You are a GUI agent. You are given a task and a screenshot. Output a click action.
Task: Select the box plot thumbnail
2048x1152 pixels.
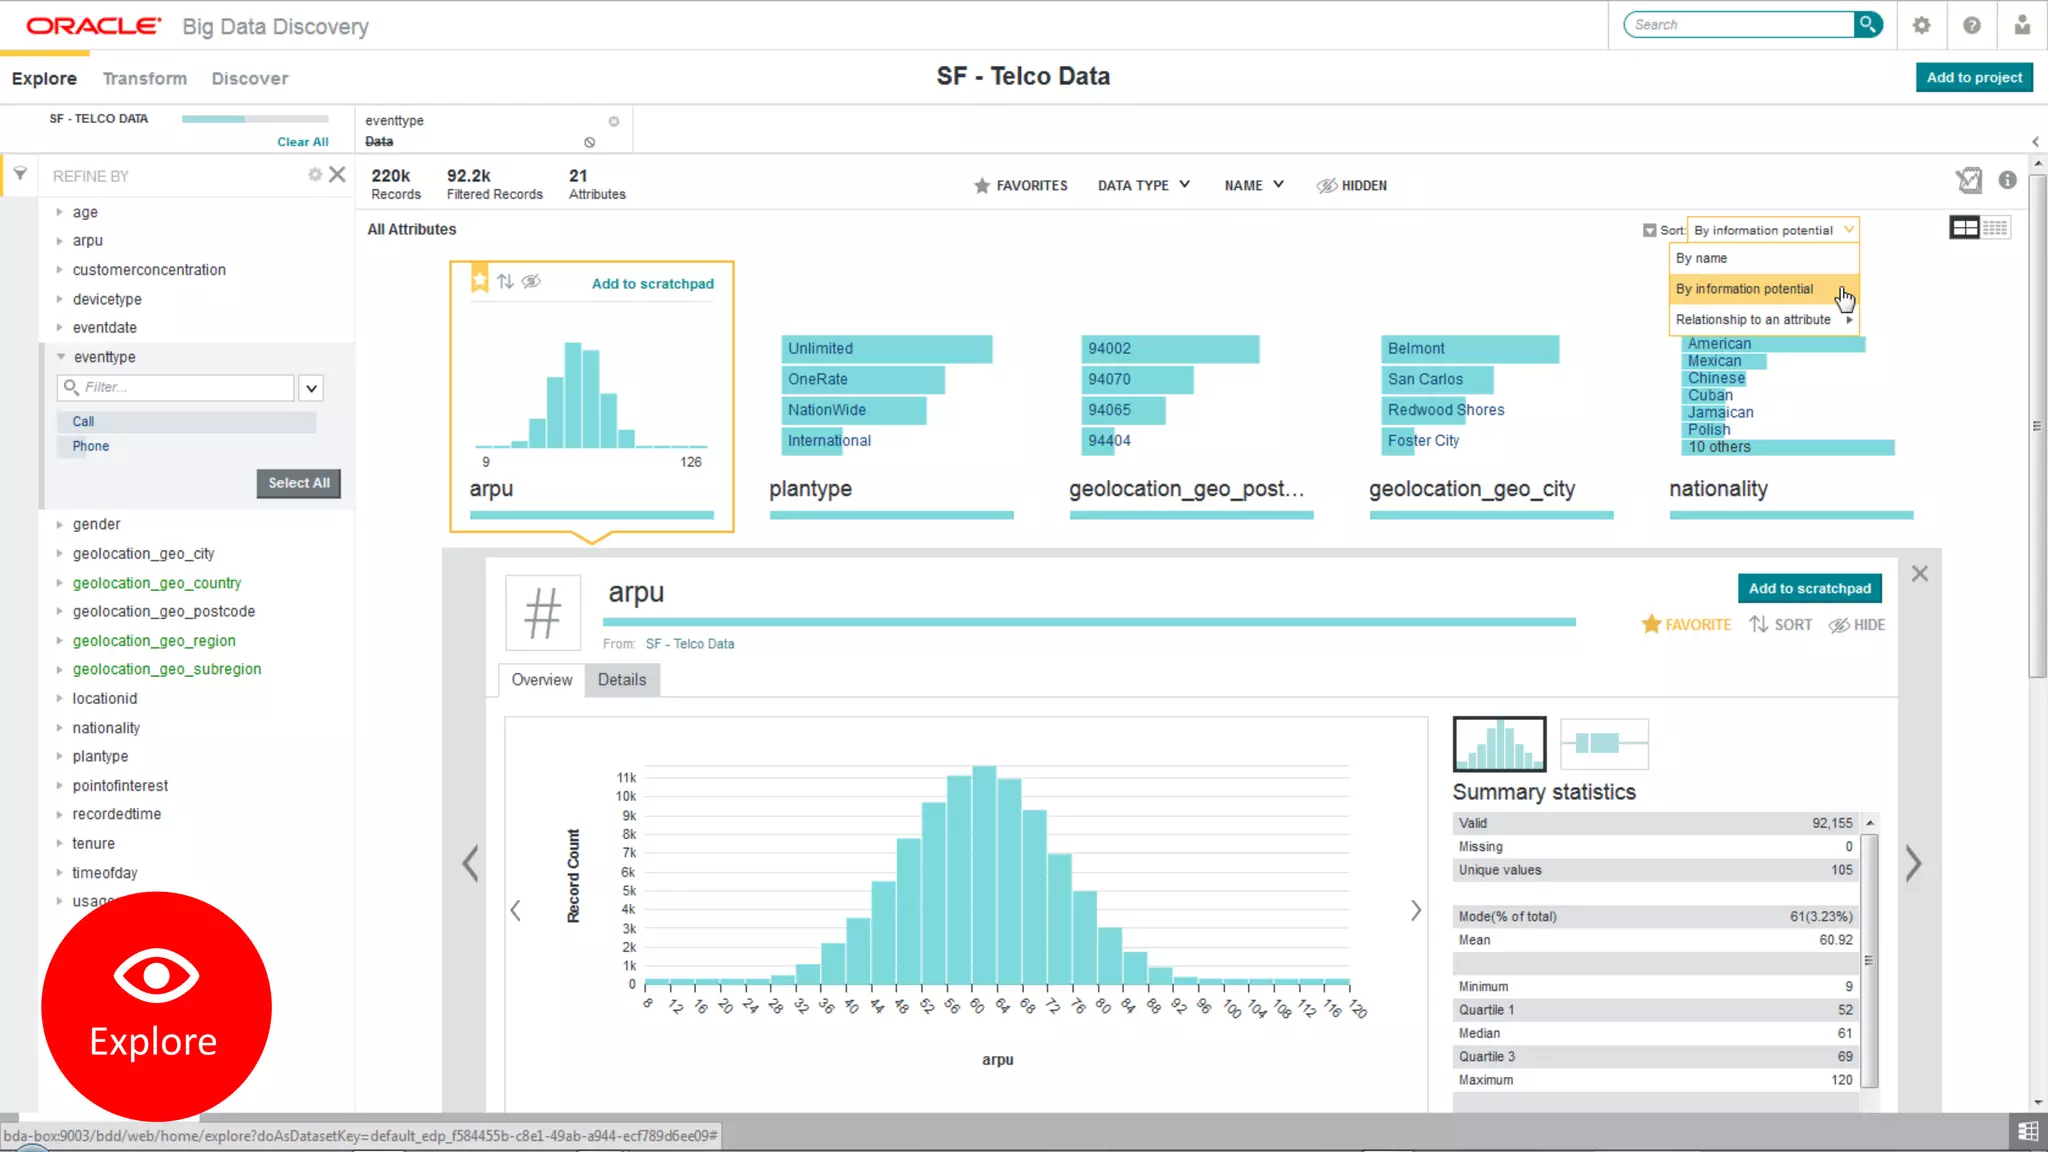pyautogui.click(x=1603, y=743)
